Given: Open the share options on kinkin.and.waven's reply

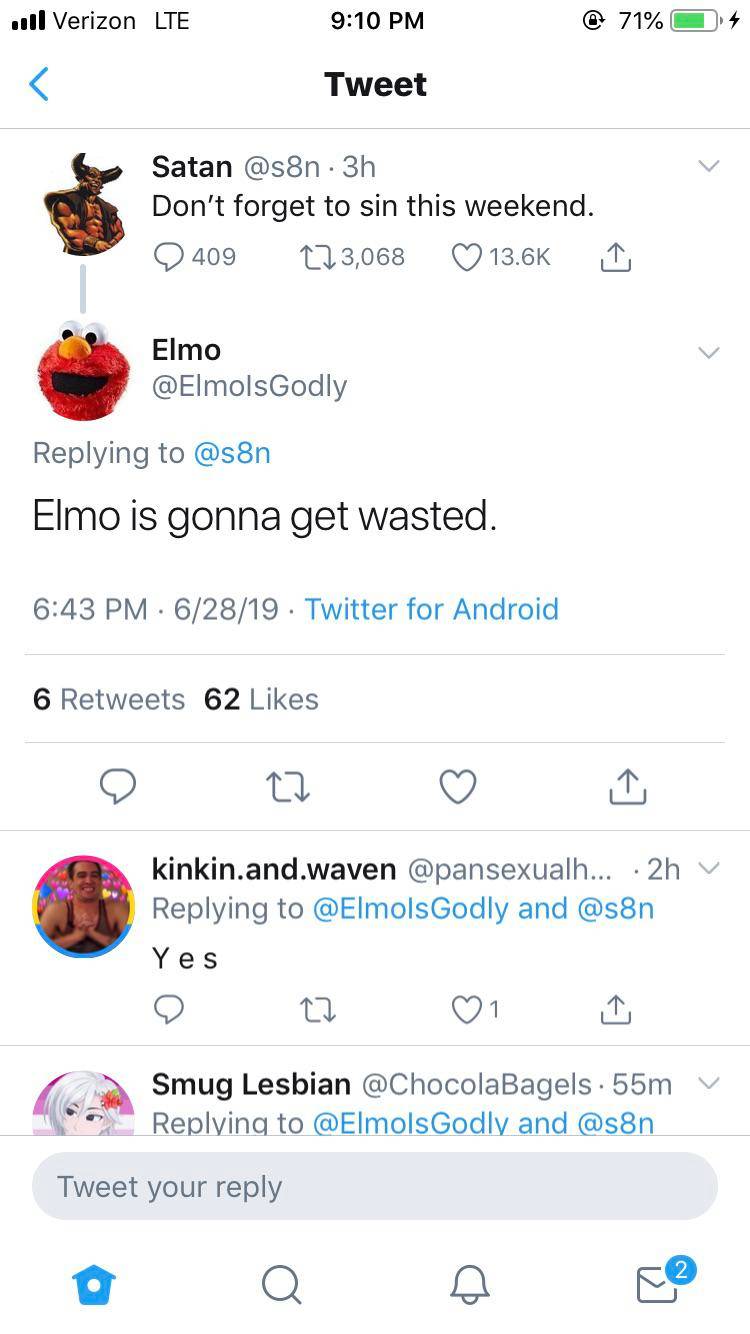Looking at the screenshot, I should tap(615, 1010).
